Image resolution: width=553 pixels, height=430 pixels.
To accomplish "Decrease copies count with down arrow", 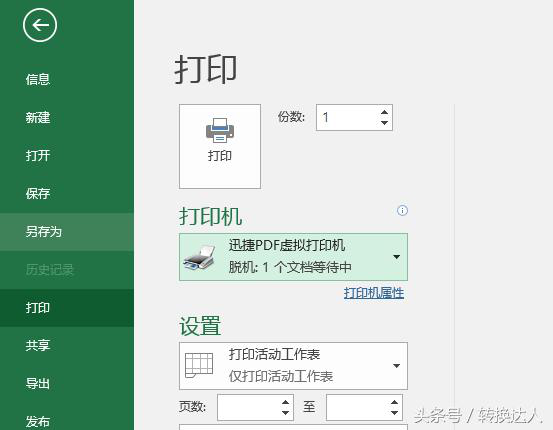I will pos(384,122).
